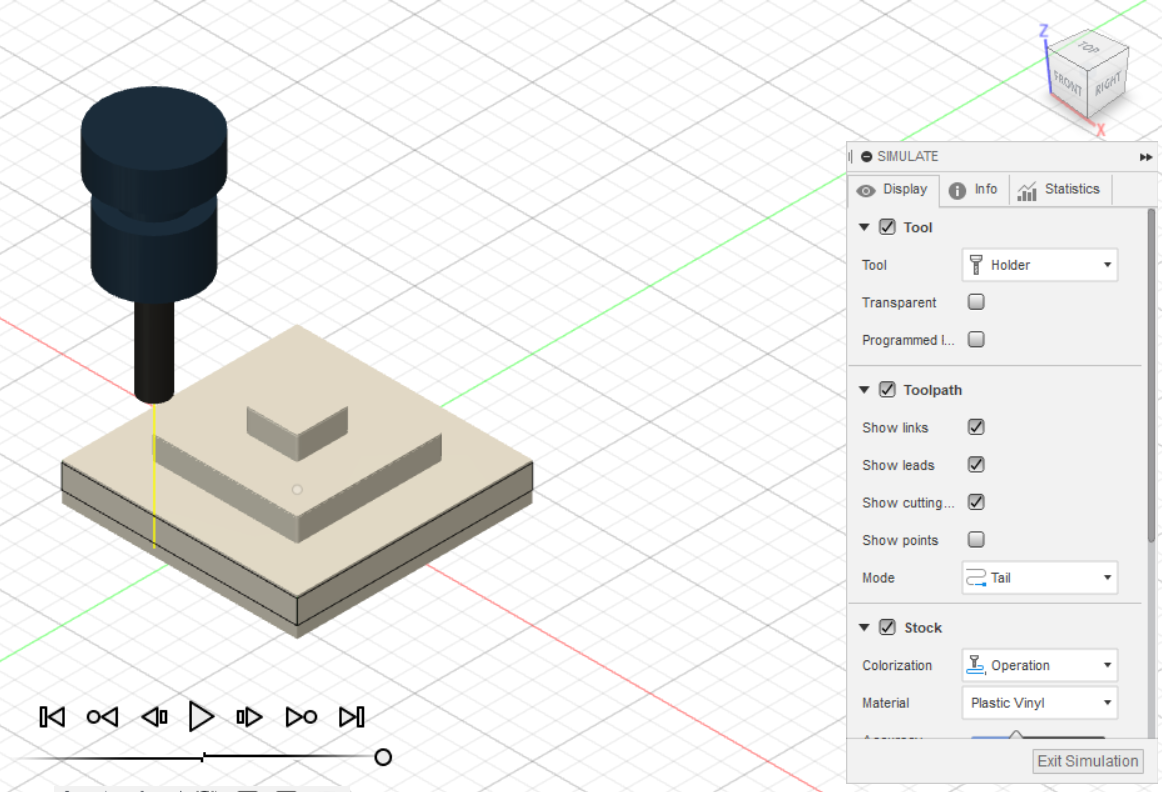Click the Operation colorization icon
Screen dimensions: 1162x792
coord(975,665)
